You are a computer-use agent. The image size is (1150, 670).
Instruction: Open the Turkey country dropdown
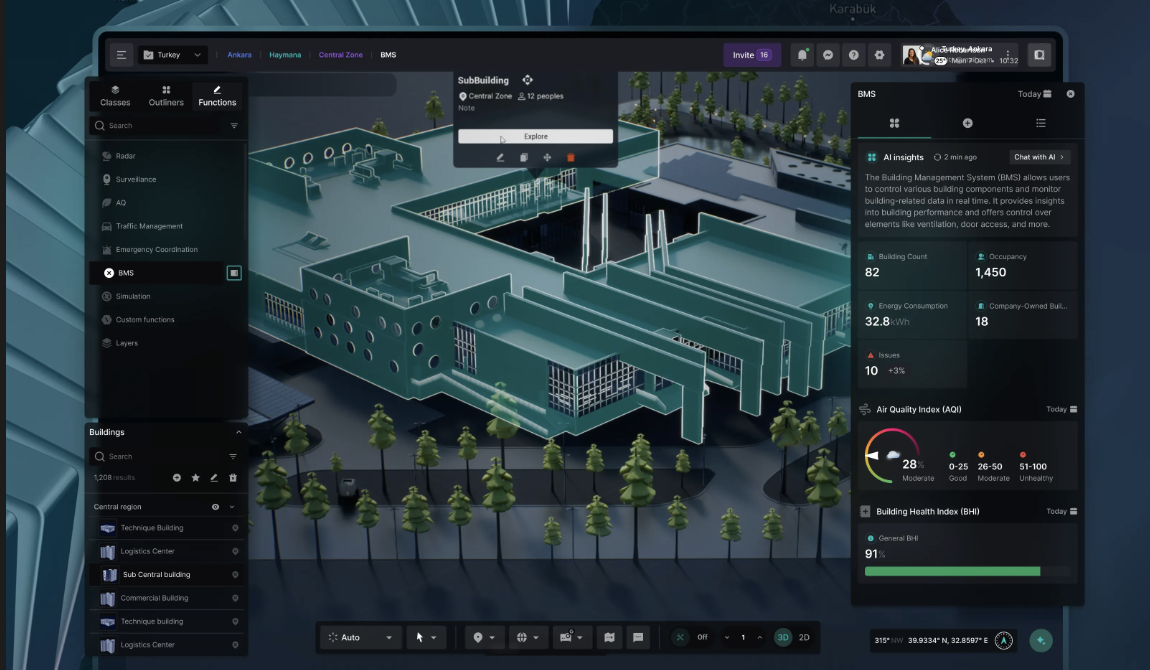pyautogui.click(x=173, y=55)
